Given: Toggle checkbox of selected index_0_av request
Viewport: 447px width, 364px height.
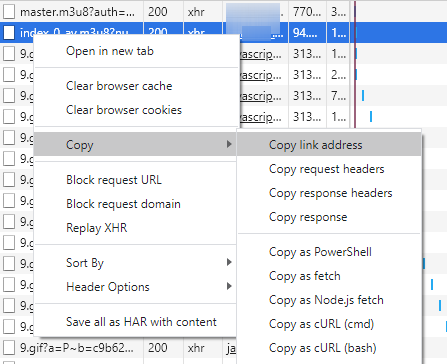Looking at the screenshot, I should [9, 33].
